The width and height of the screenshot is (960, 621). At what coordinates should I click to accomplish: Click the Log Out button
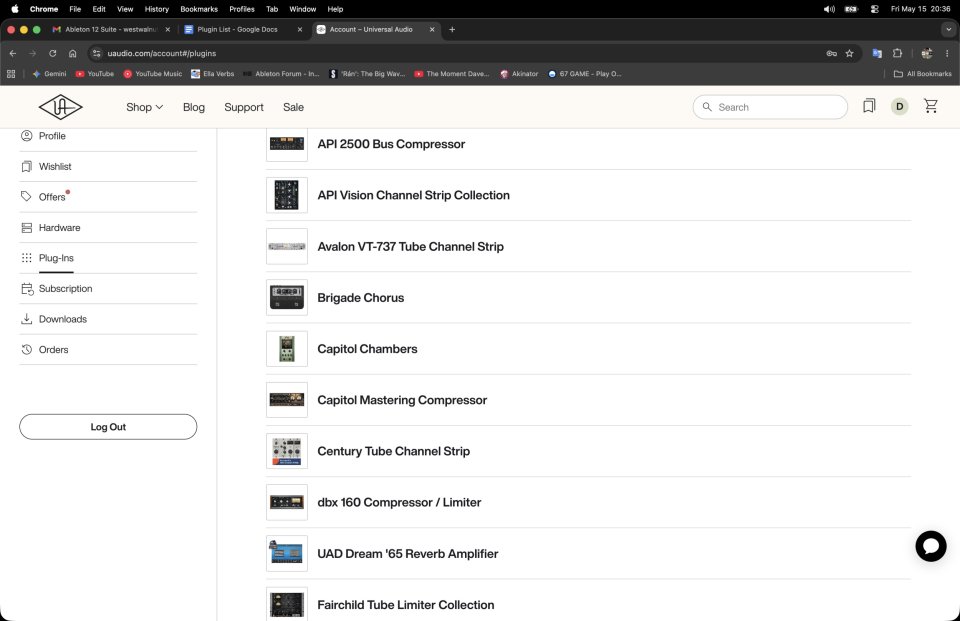[108, 427]
